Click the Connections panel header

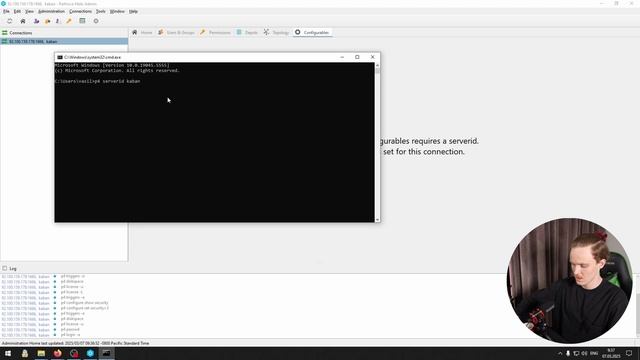[64, 33]
